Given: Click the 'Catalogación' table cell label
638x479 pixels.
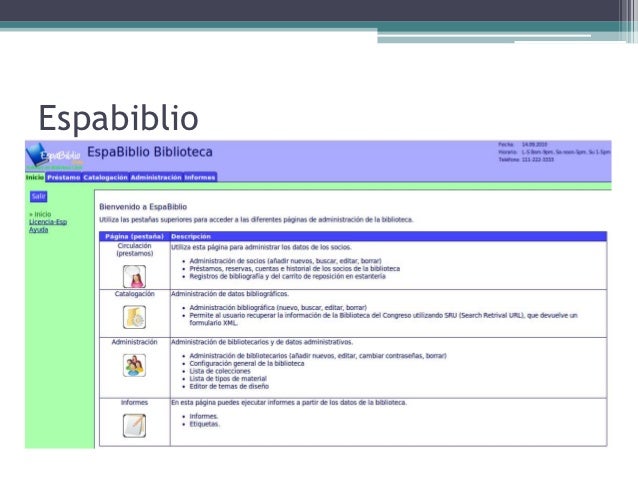Looking at the screenshot, I should (x=135, y=294).
